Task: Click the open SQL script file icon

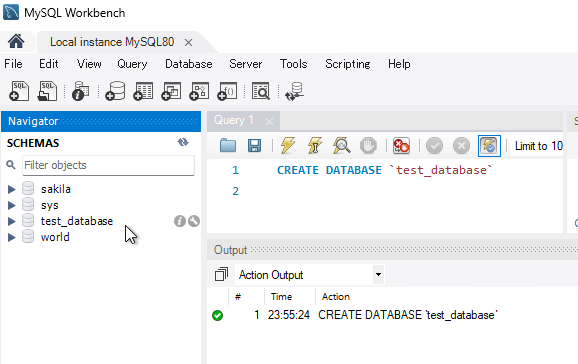Action: [47, 91]
